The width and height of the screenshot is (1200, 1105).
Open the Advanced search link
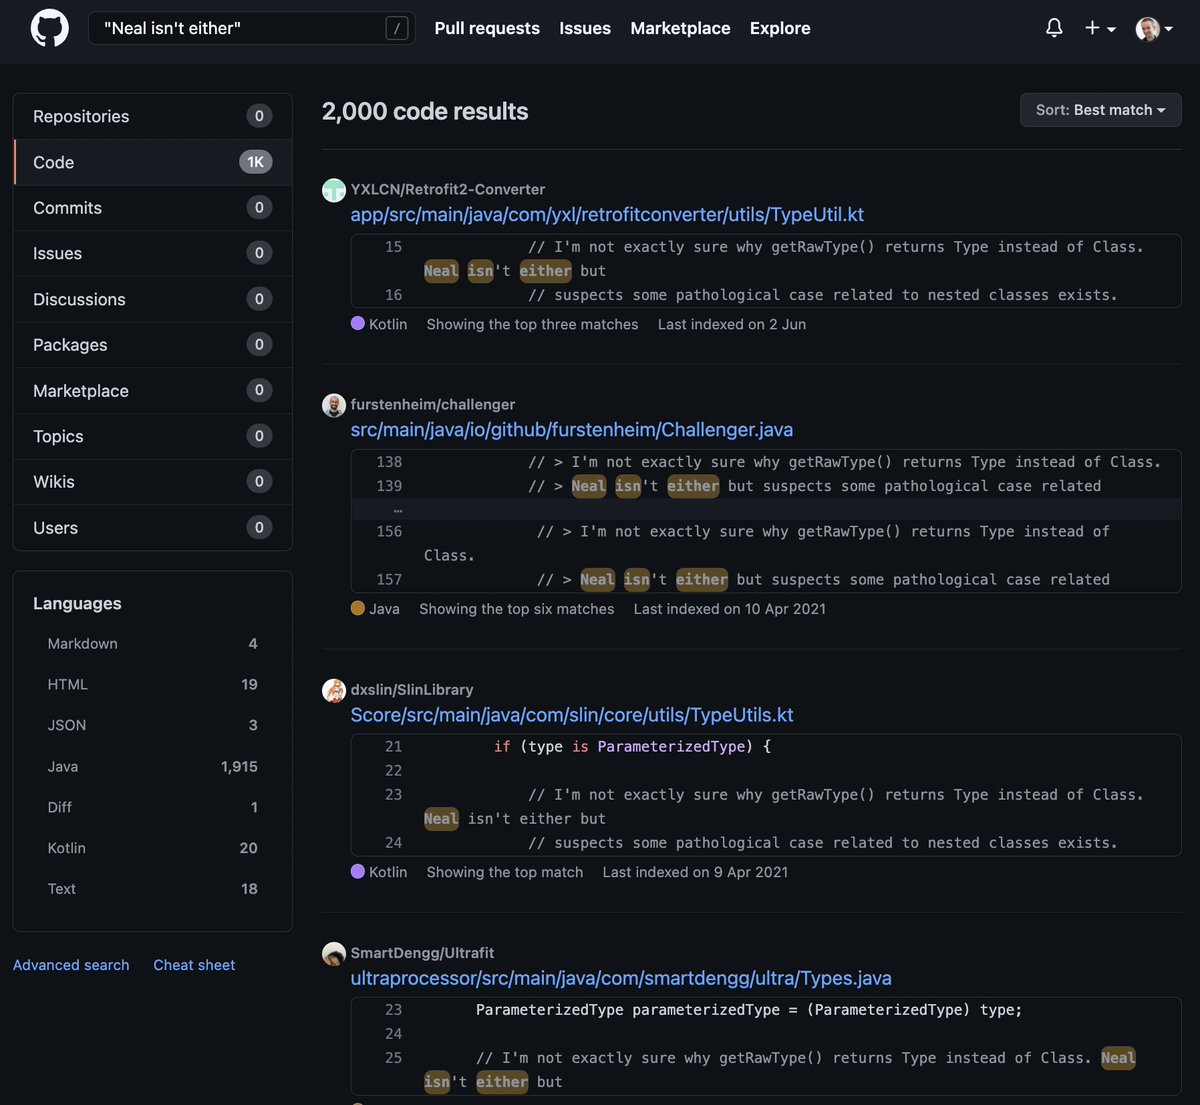pyautogui.click(x=71, y=965)
